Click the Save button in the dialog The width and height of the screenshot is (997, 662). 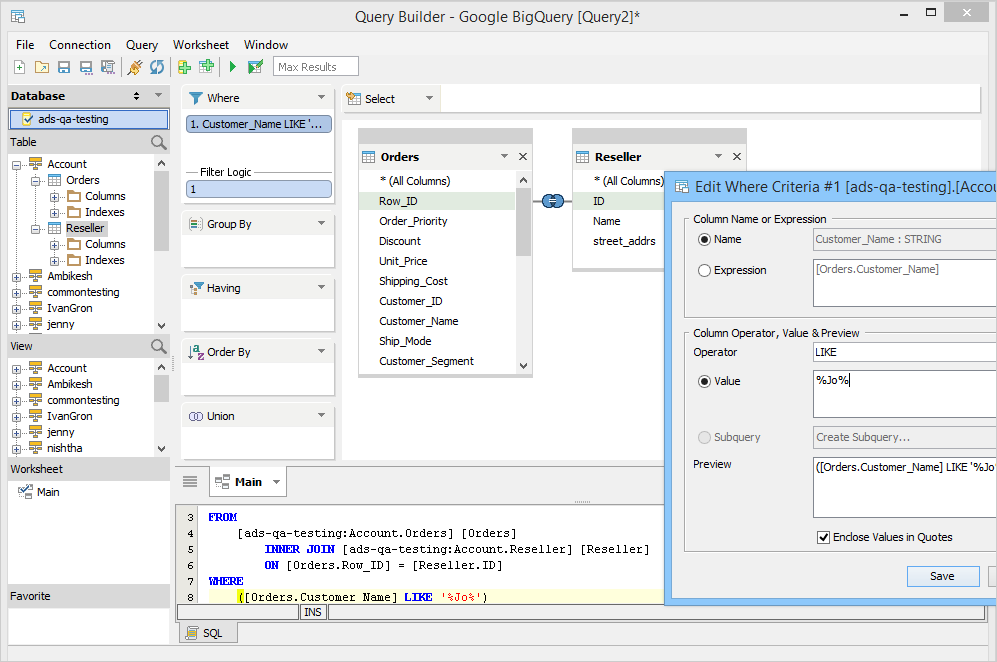click(x=943, y=576)
